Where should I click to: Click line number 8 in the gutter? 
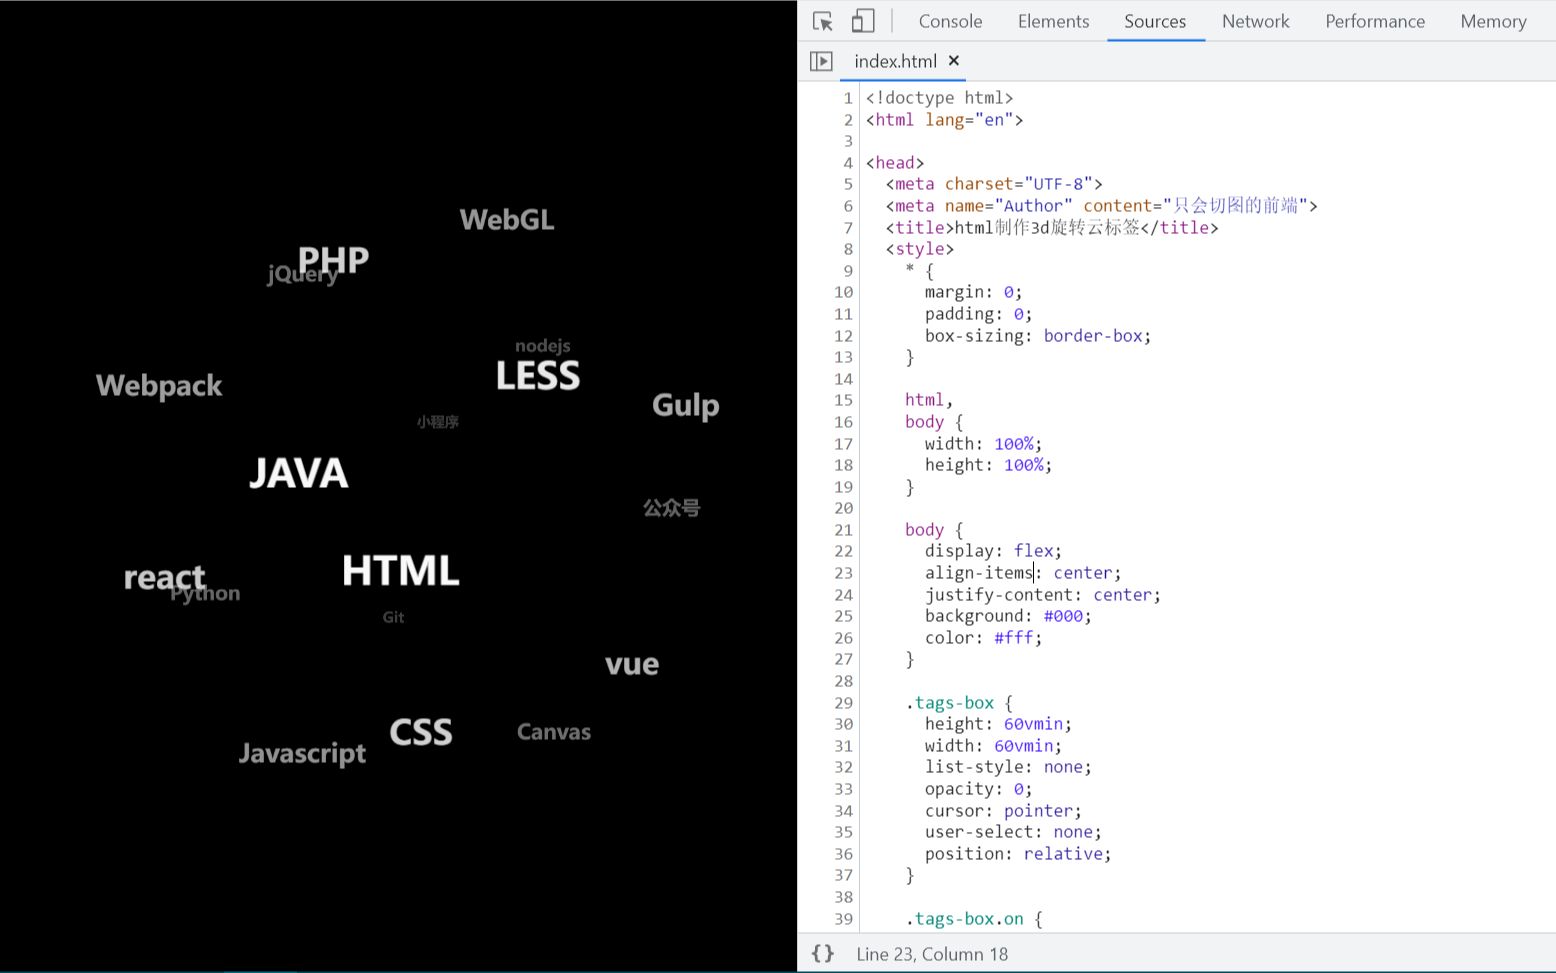click(x=848, y=249)
